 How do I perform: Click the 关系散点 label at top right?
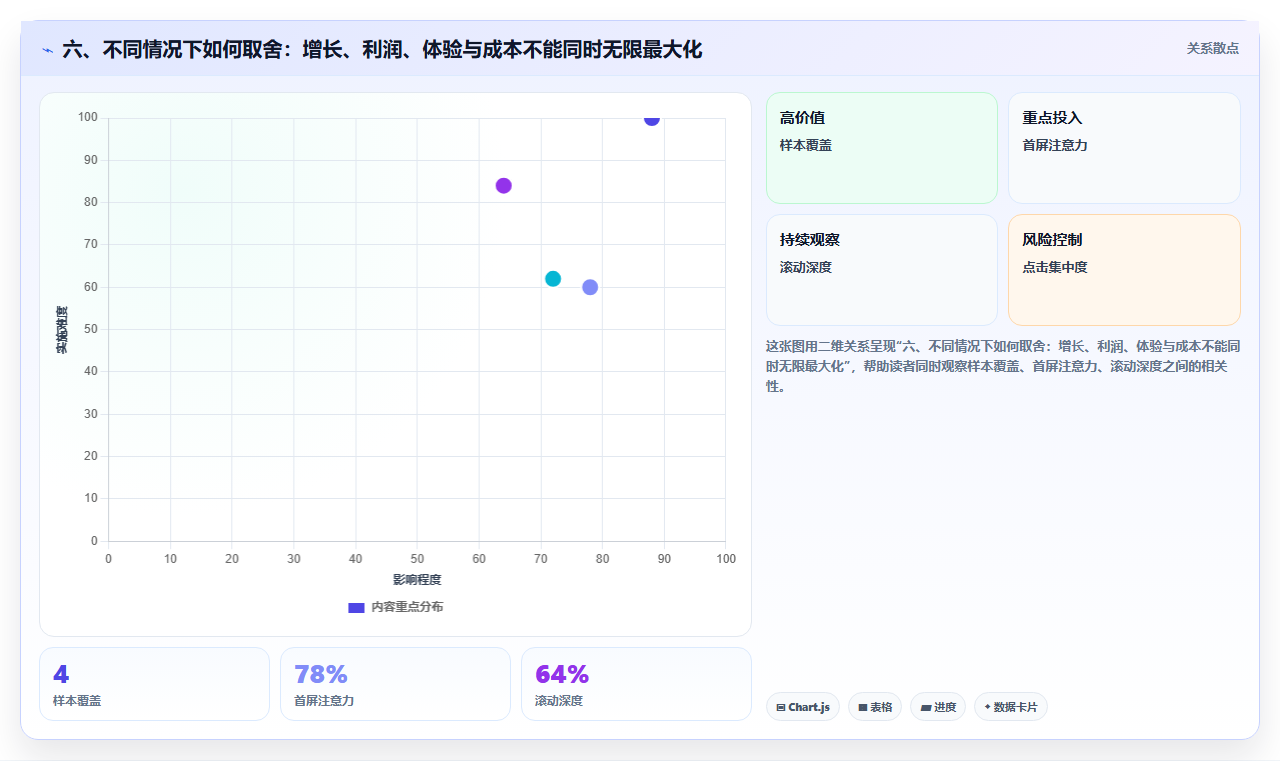tap(1213, 48)
